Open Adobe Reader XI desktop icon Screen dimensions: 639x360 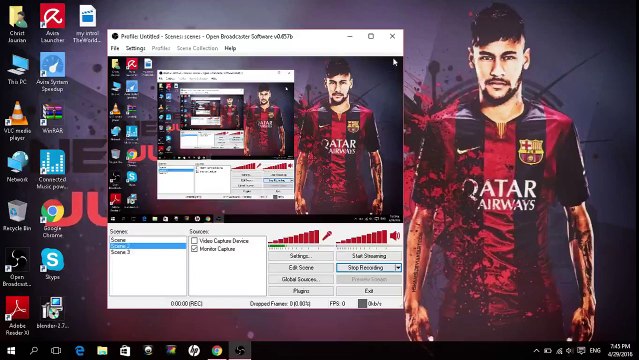point(17,316)
